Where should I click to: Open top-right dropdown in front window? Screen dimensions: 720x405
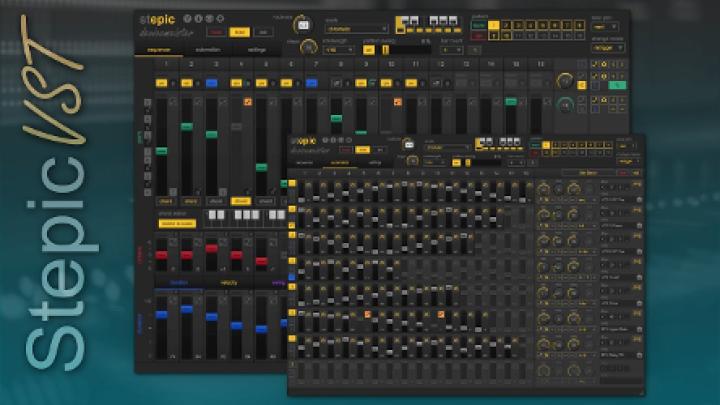pos(626,146)
